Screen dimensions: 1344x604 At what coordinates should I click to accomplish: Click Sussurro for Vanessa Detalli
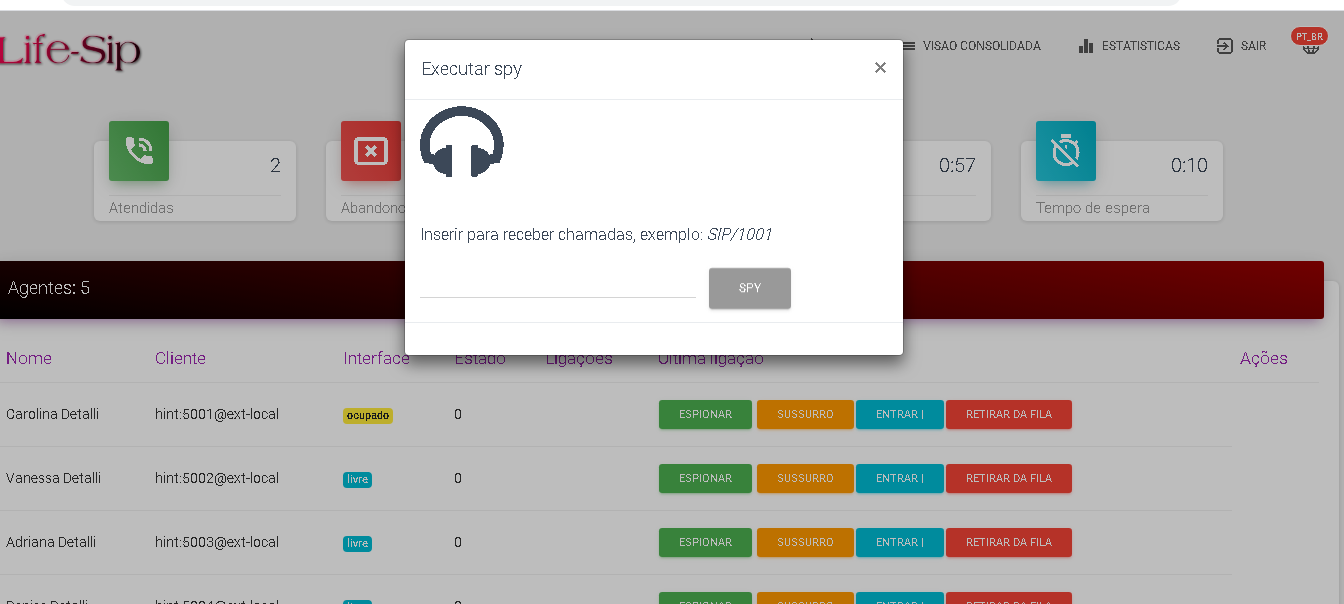tap(805, 478)
